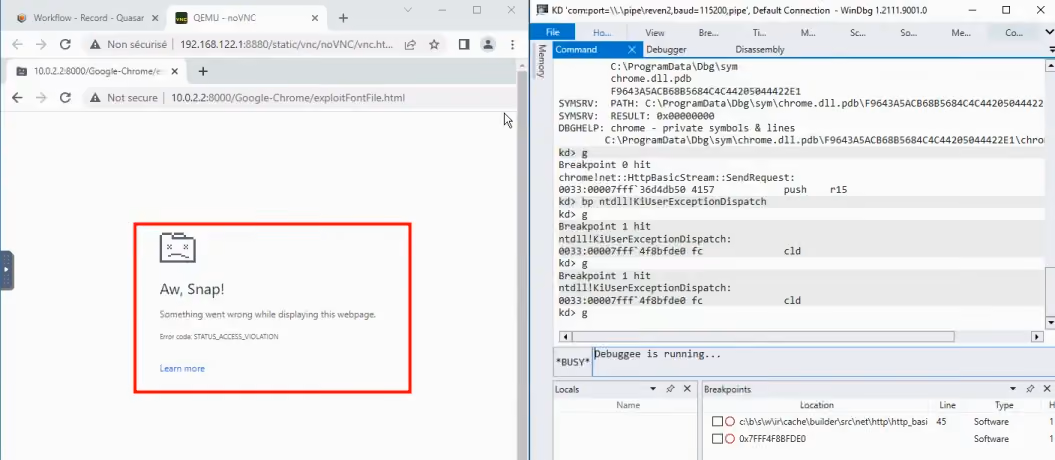Select the Debugger document tab
Image resolution: width=1055 pixels, height=460 pixels.
(666, 49)
